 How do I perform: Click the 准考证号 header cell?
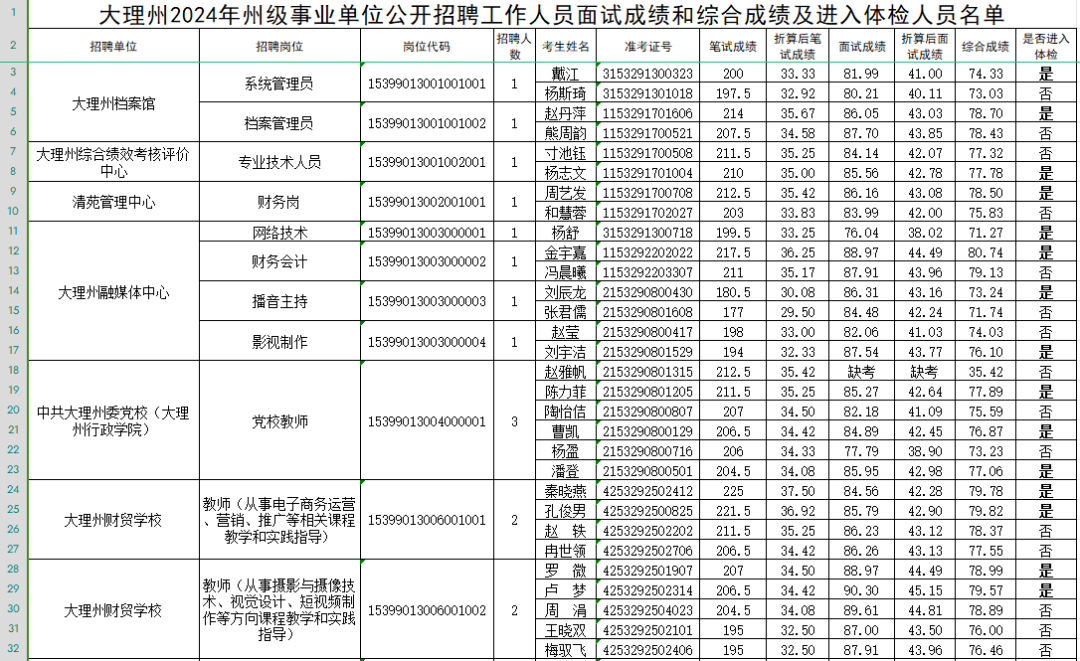(647, 46)
